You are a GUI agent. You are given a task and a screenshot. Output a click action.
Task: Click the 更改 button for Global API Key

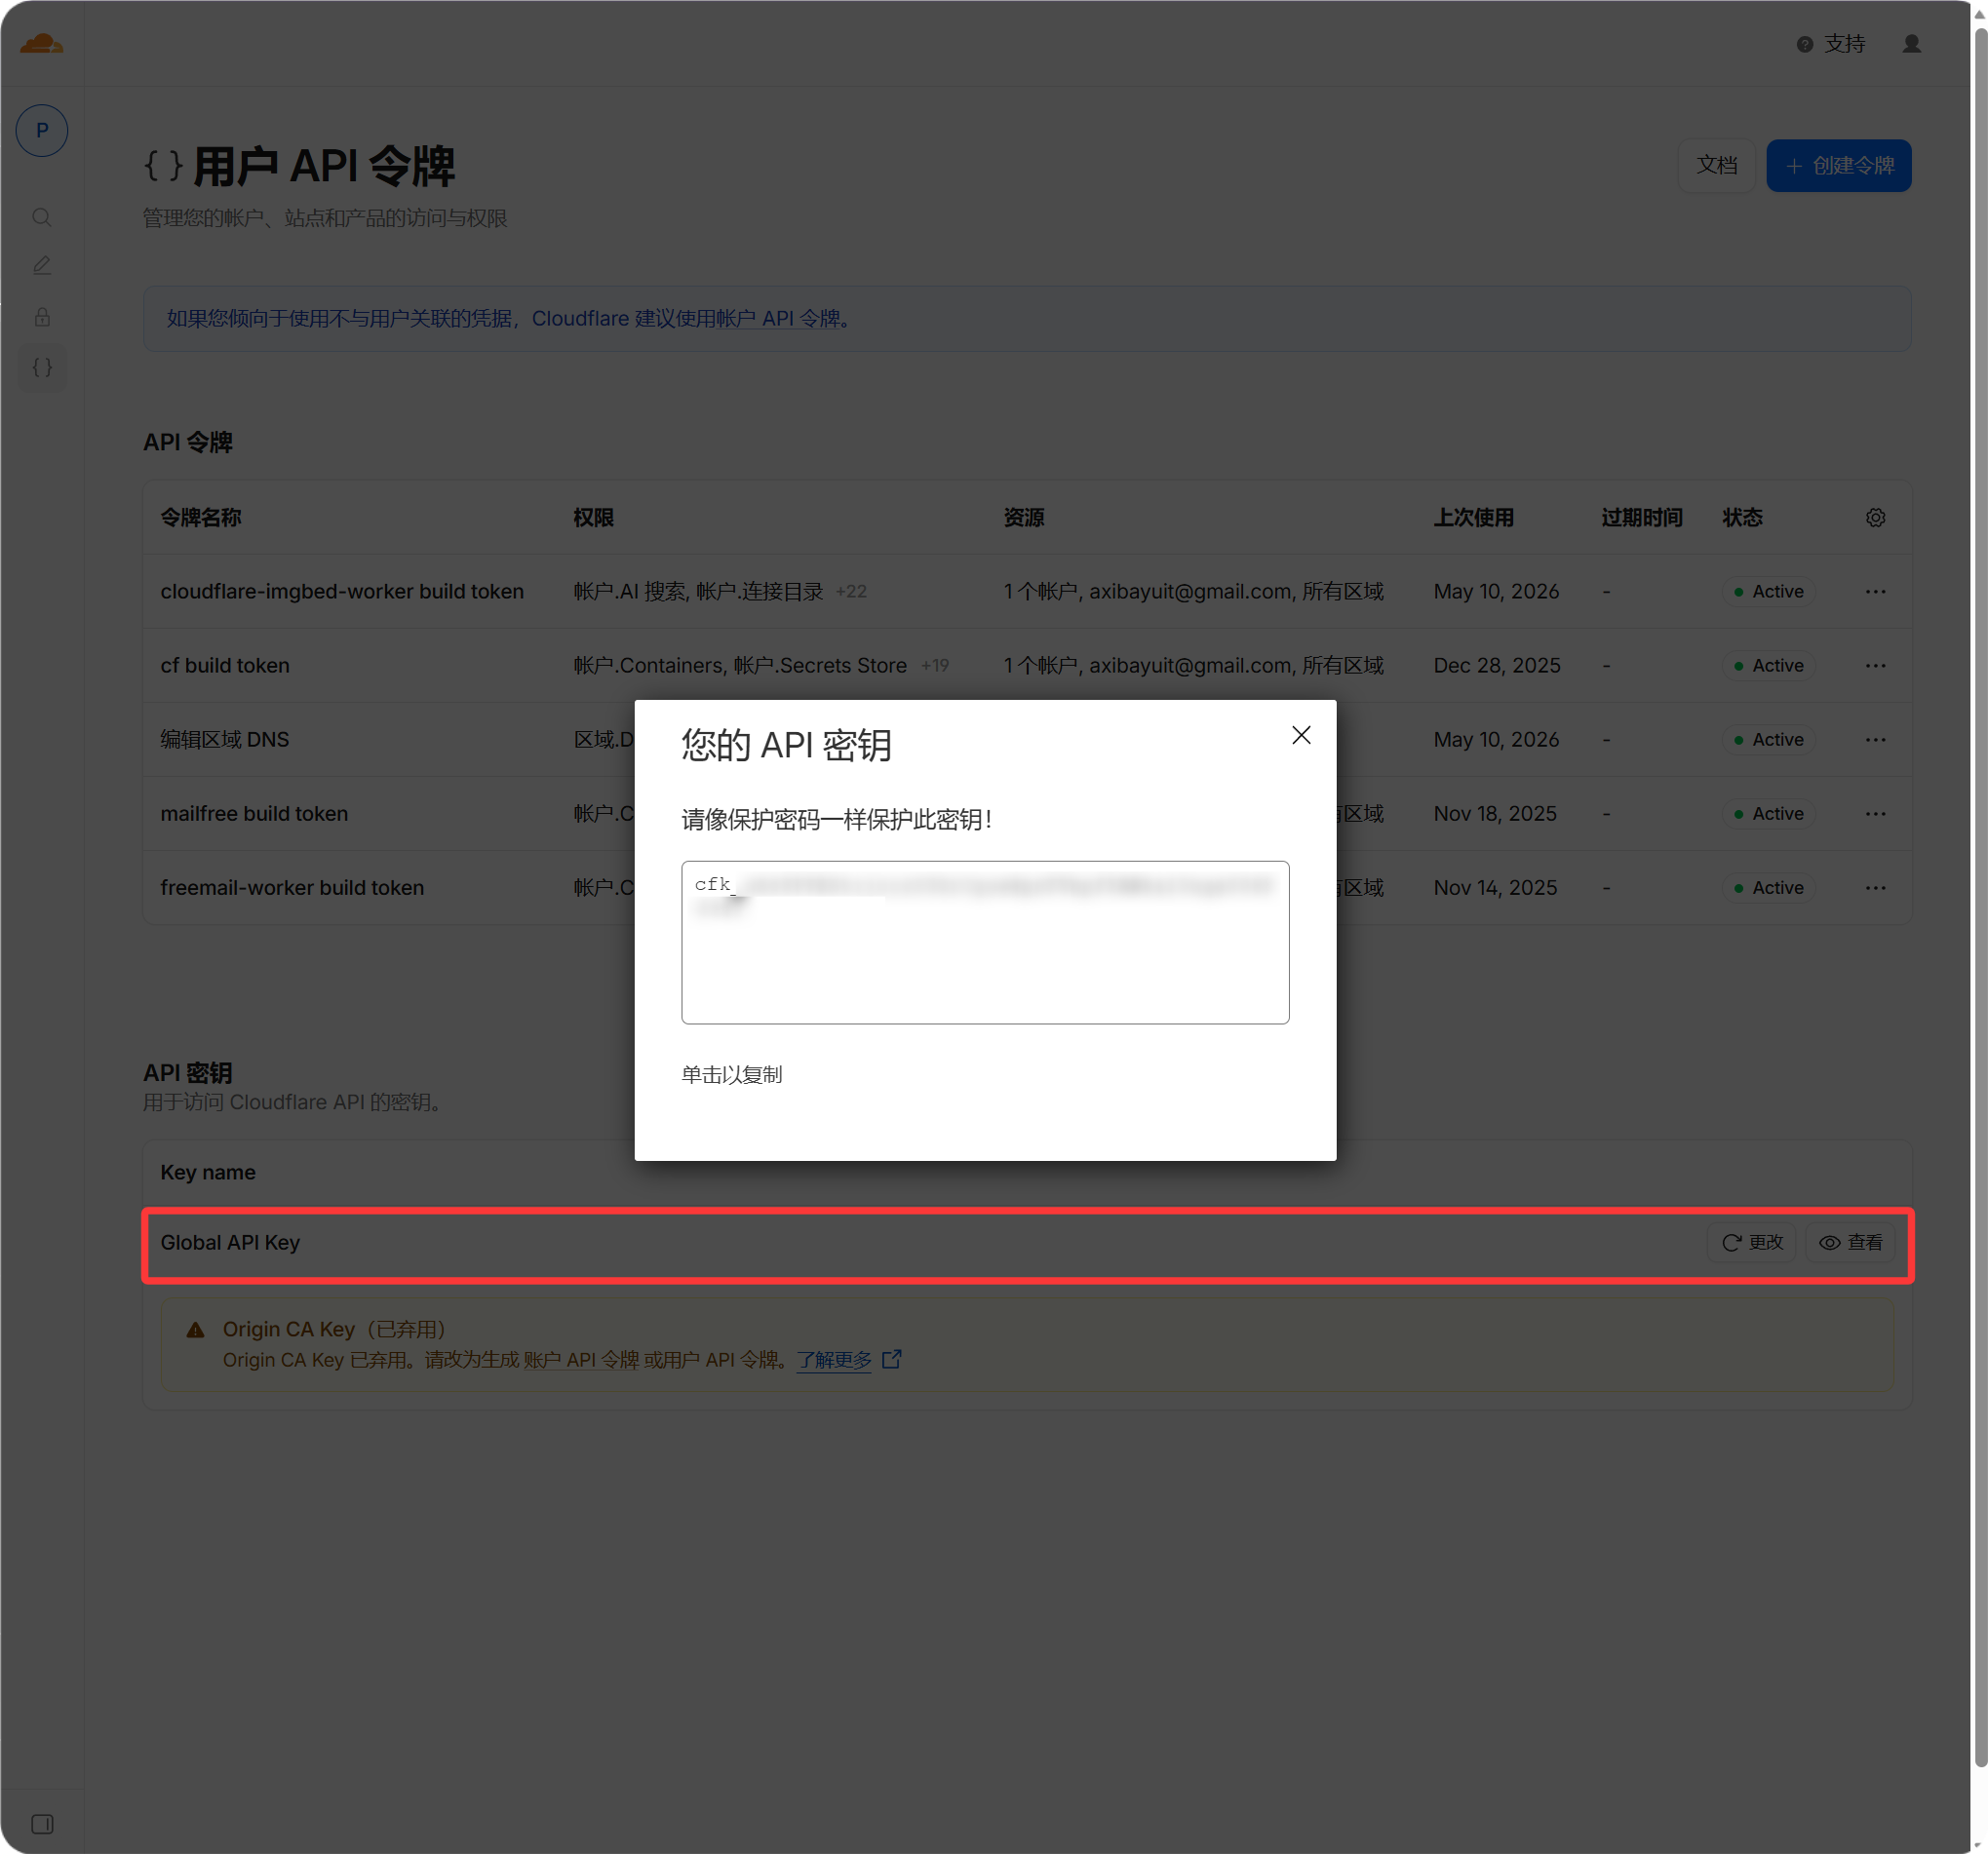coord(1752,1242)
